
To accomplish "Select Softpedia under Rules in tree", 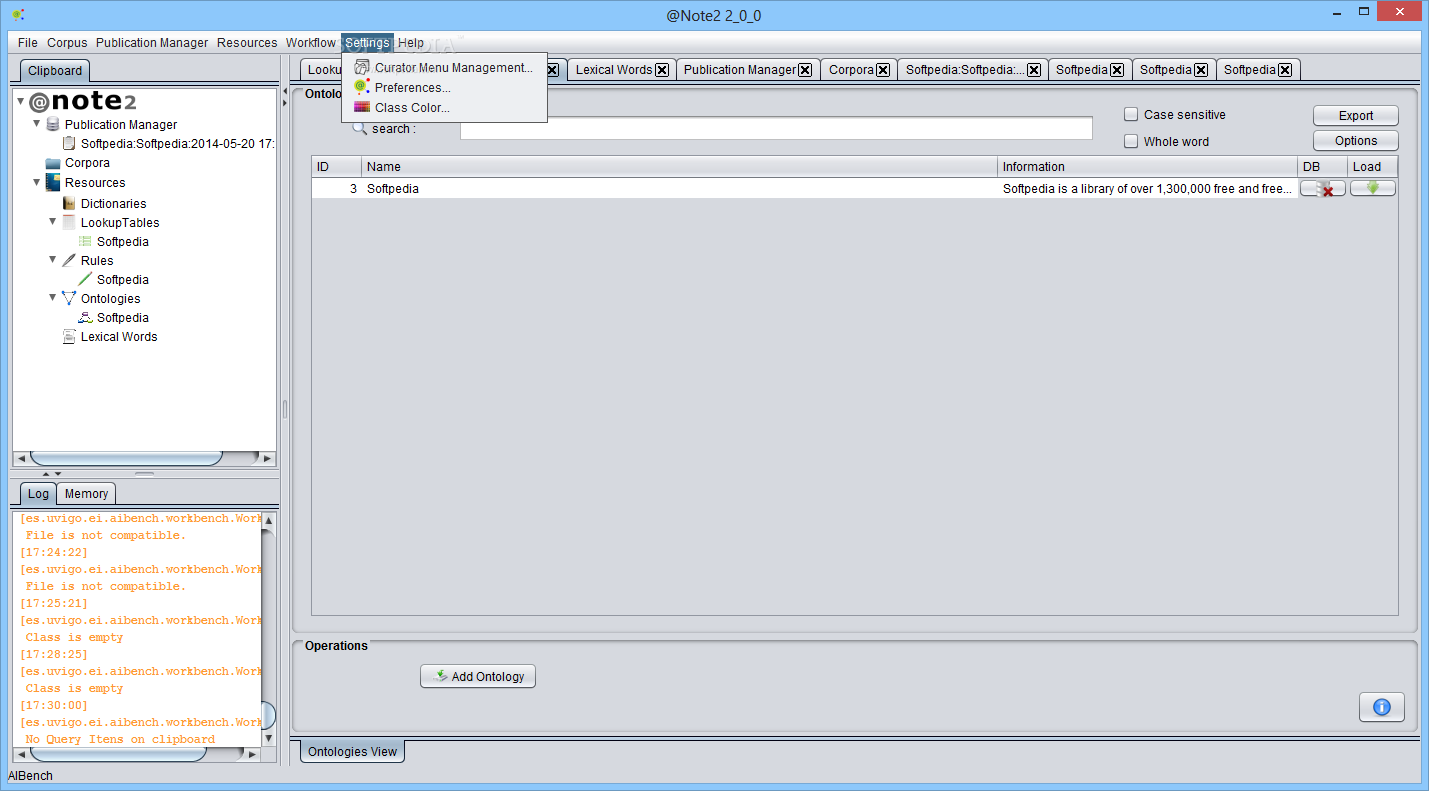I will coord(122,280).
